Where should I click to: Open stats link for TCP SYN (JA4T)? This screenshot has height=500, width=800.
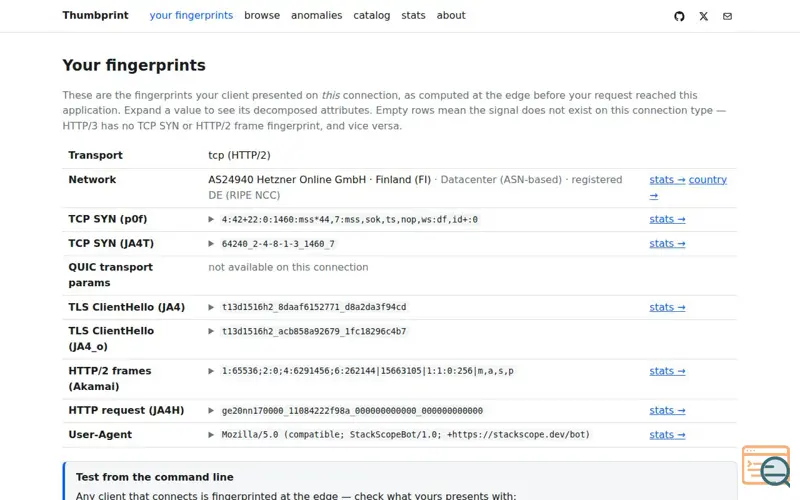667,244
